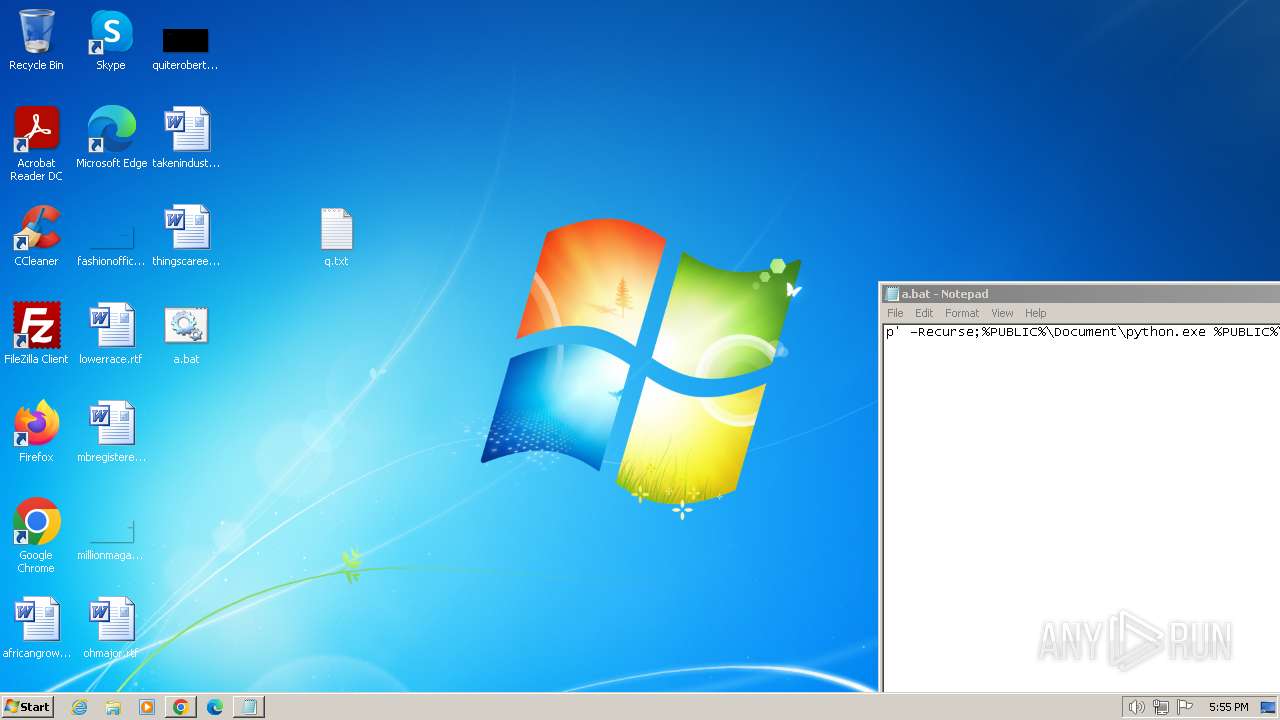This screenshot has height=720, width=1280.
Task: Open Edge from the taskbar
Action: 215,707
